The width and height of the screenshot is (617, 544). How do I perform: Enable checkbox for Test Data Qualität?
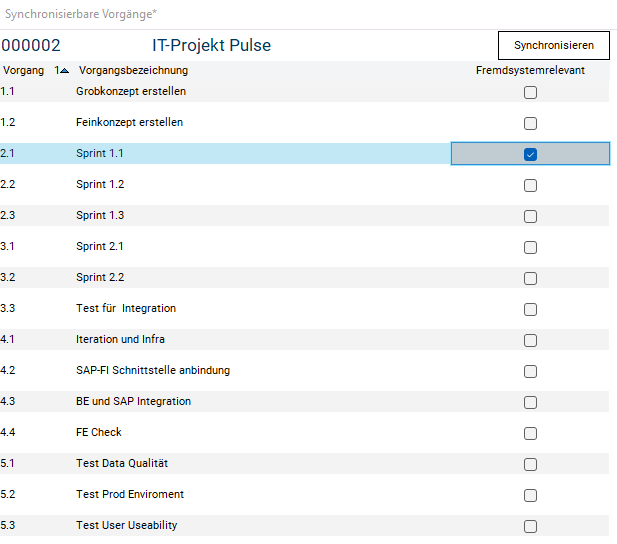pos(530,464)
